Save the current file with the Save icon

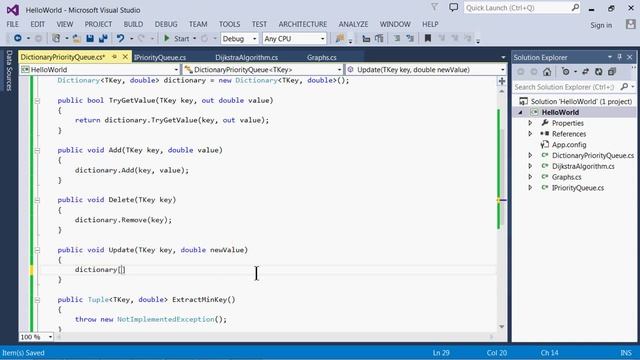(x=90, y=38)
